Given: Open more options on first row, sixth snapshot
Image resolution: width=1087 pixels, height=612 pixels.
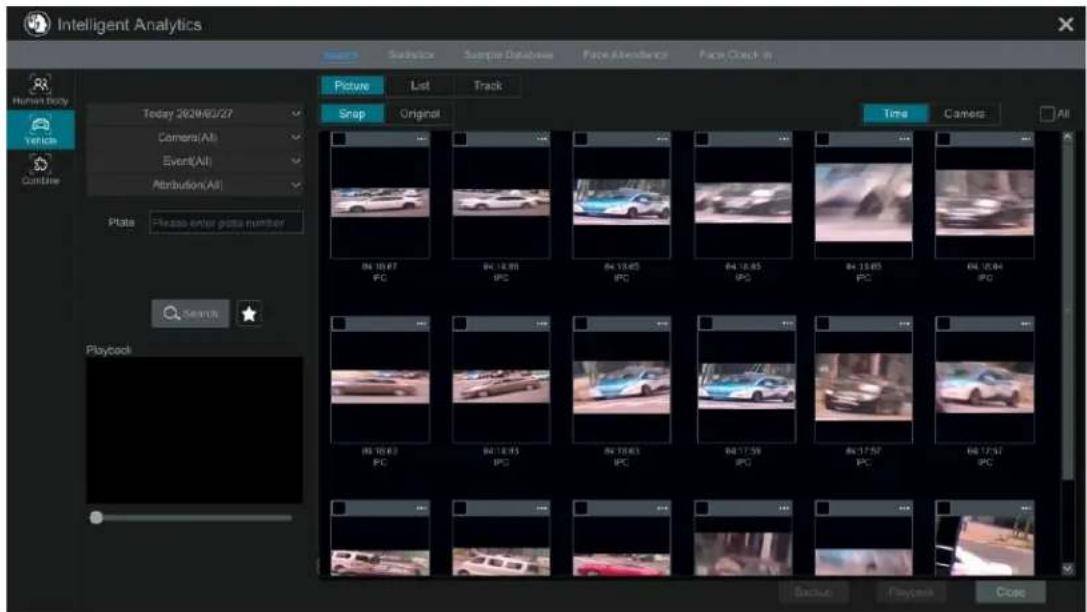Looking at the screenshot, I should pos(1025,139).
